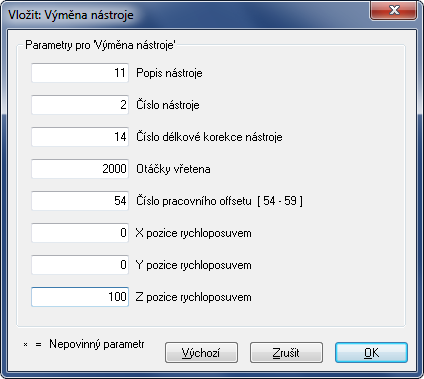Close the Vložit: Výměna nástroje dialog
The image size is (424, 379).
point(394,10)
